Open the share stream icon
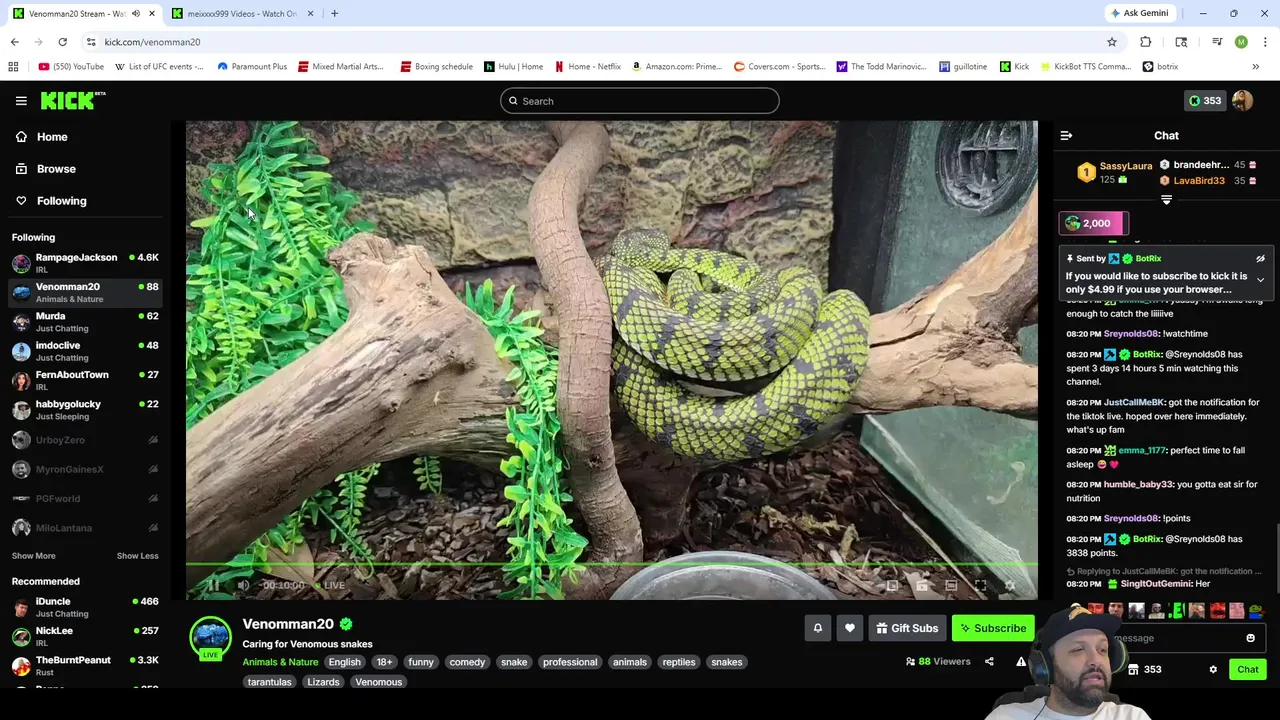 point(989,661)
